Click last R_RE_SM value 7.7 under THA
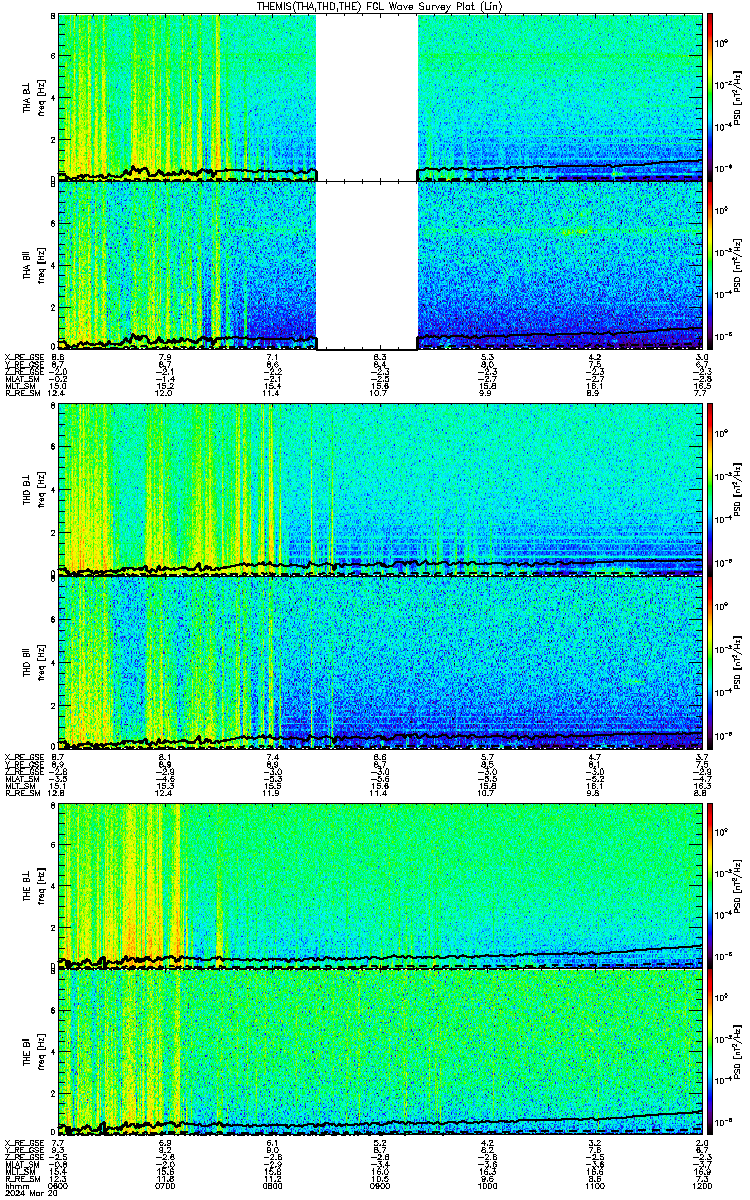This screenshot has width=750, height=1200. click(x=701, y=394)
